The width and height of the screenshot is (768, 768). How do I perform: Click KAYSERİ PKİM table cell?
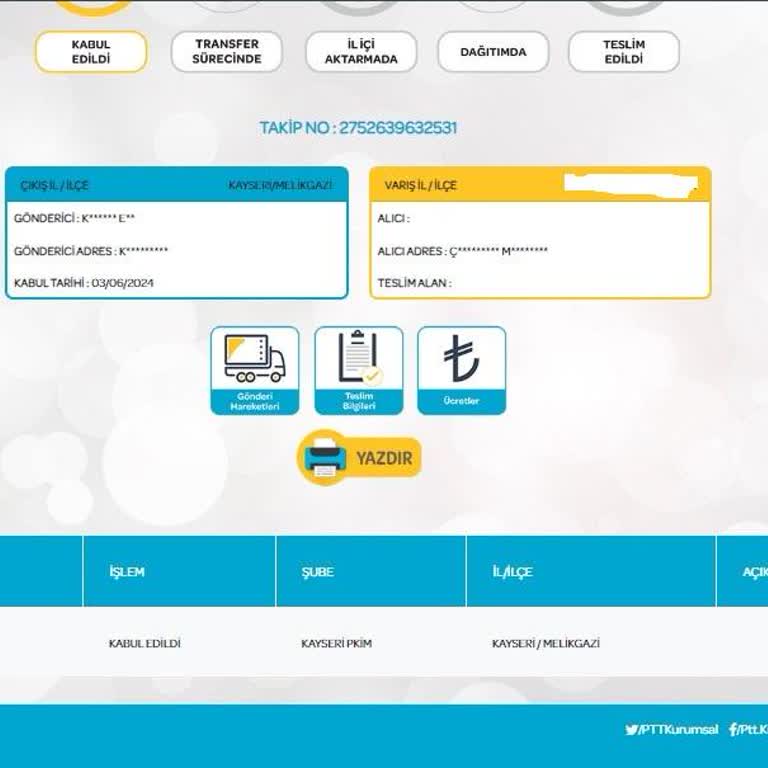pos(336,643)
